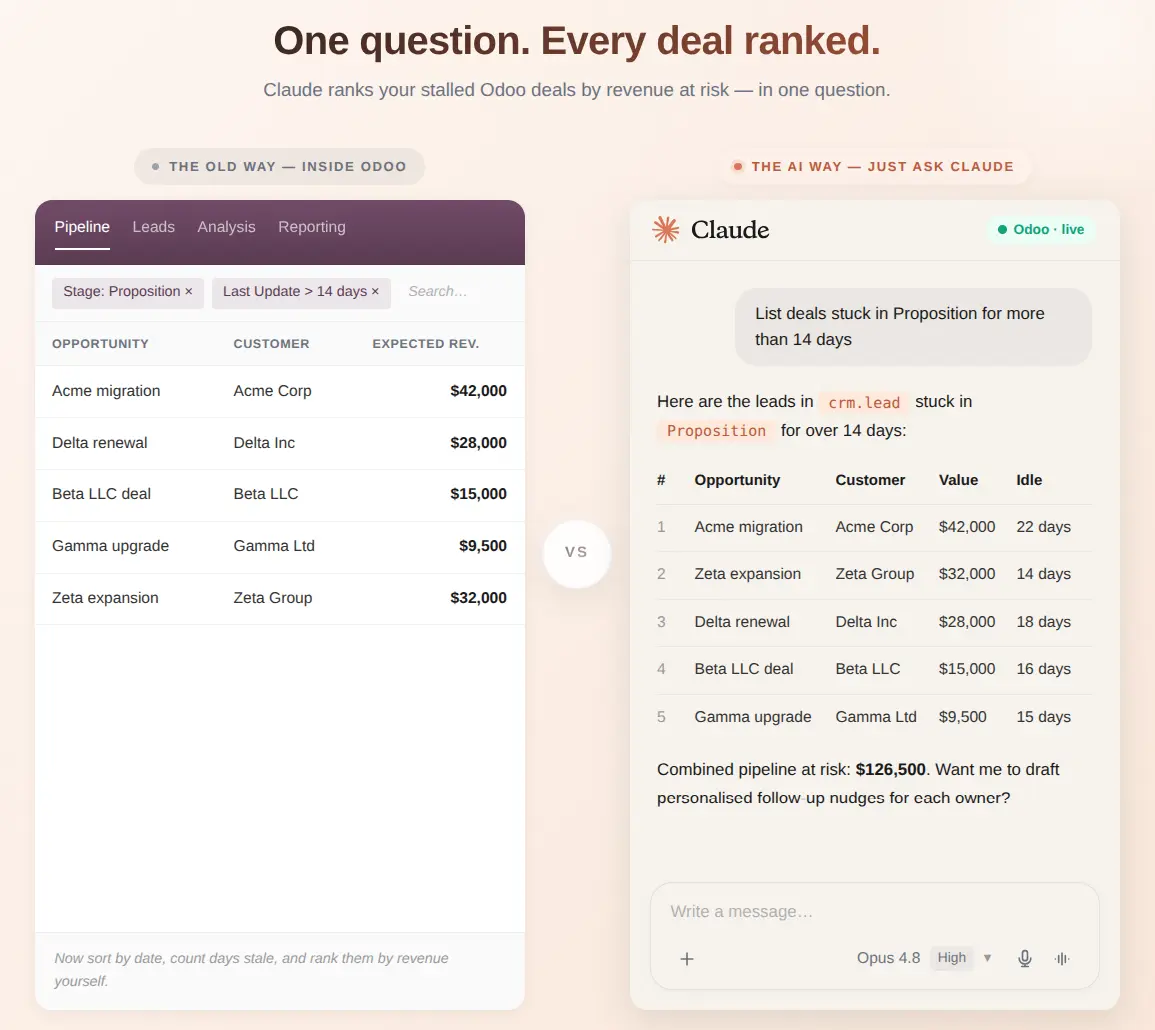Click the Claude starburst logo icon
The image size is (1155, 1030).
click(665, 230)
